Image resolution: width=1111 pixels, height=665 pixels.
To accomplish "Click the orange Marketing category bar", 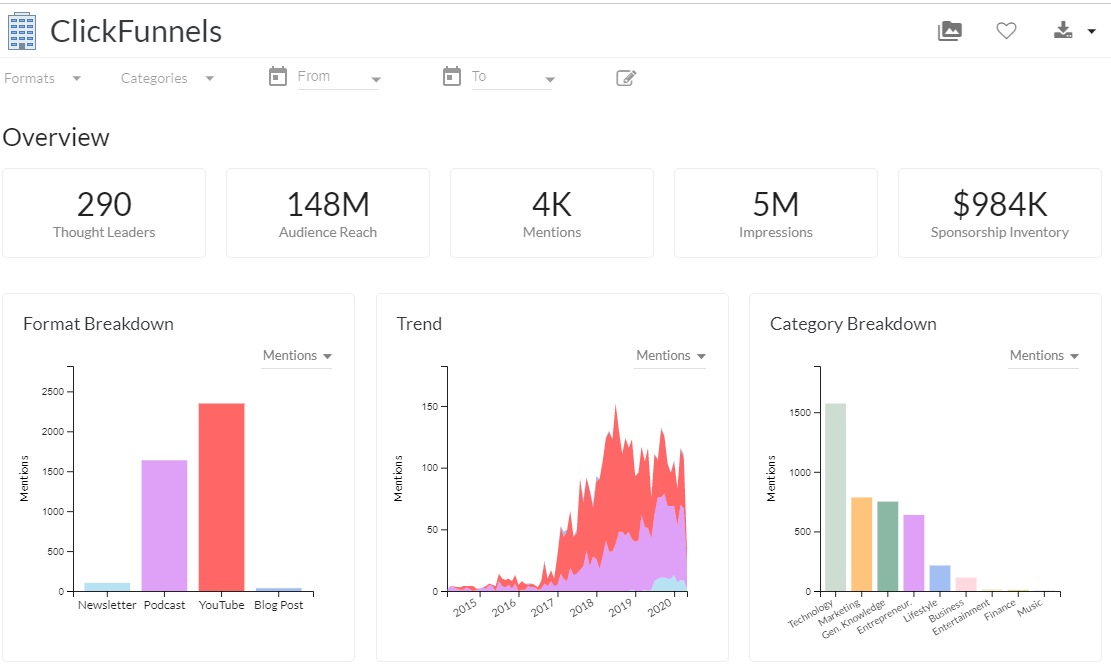I will click(862, 544).
